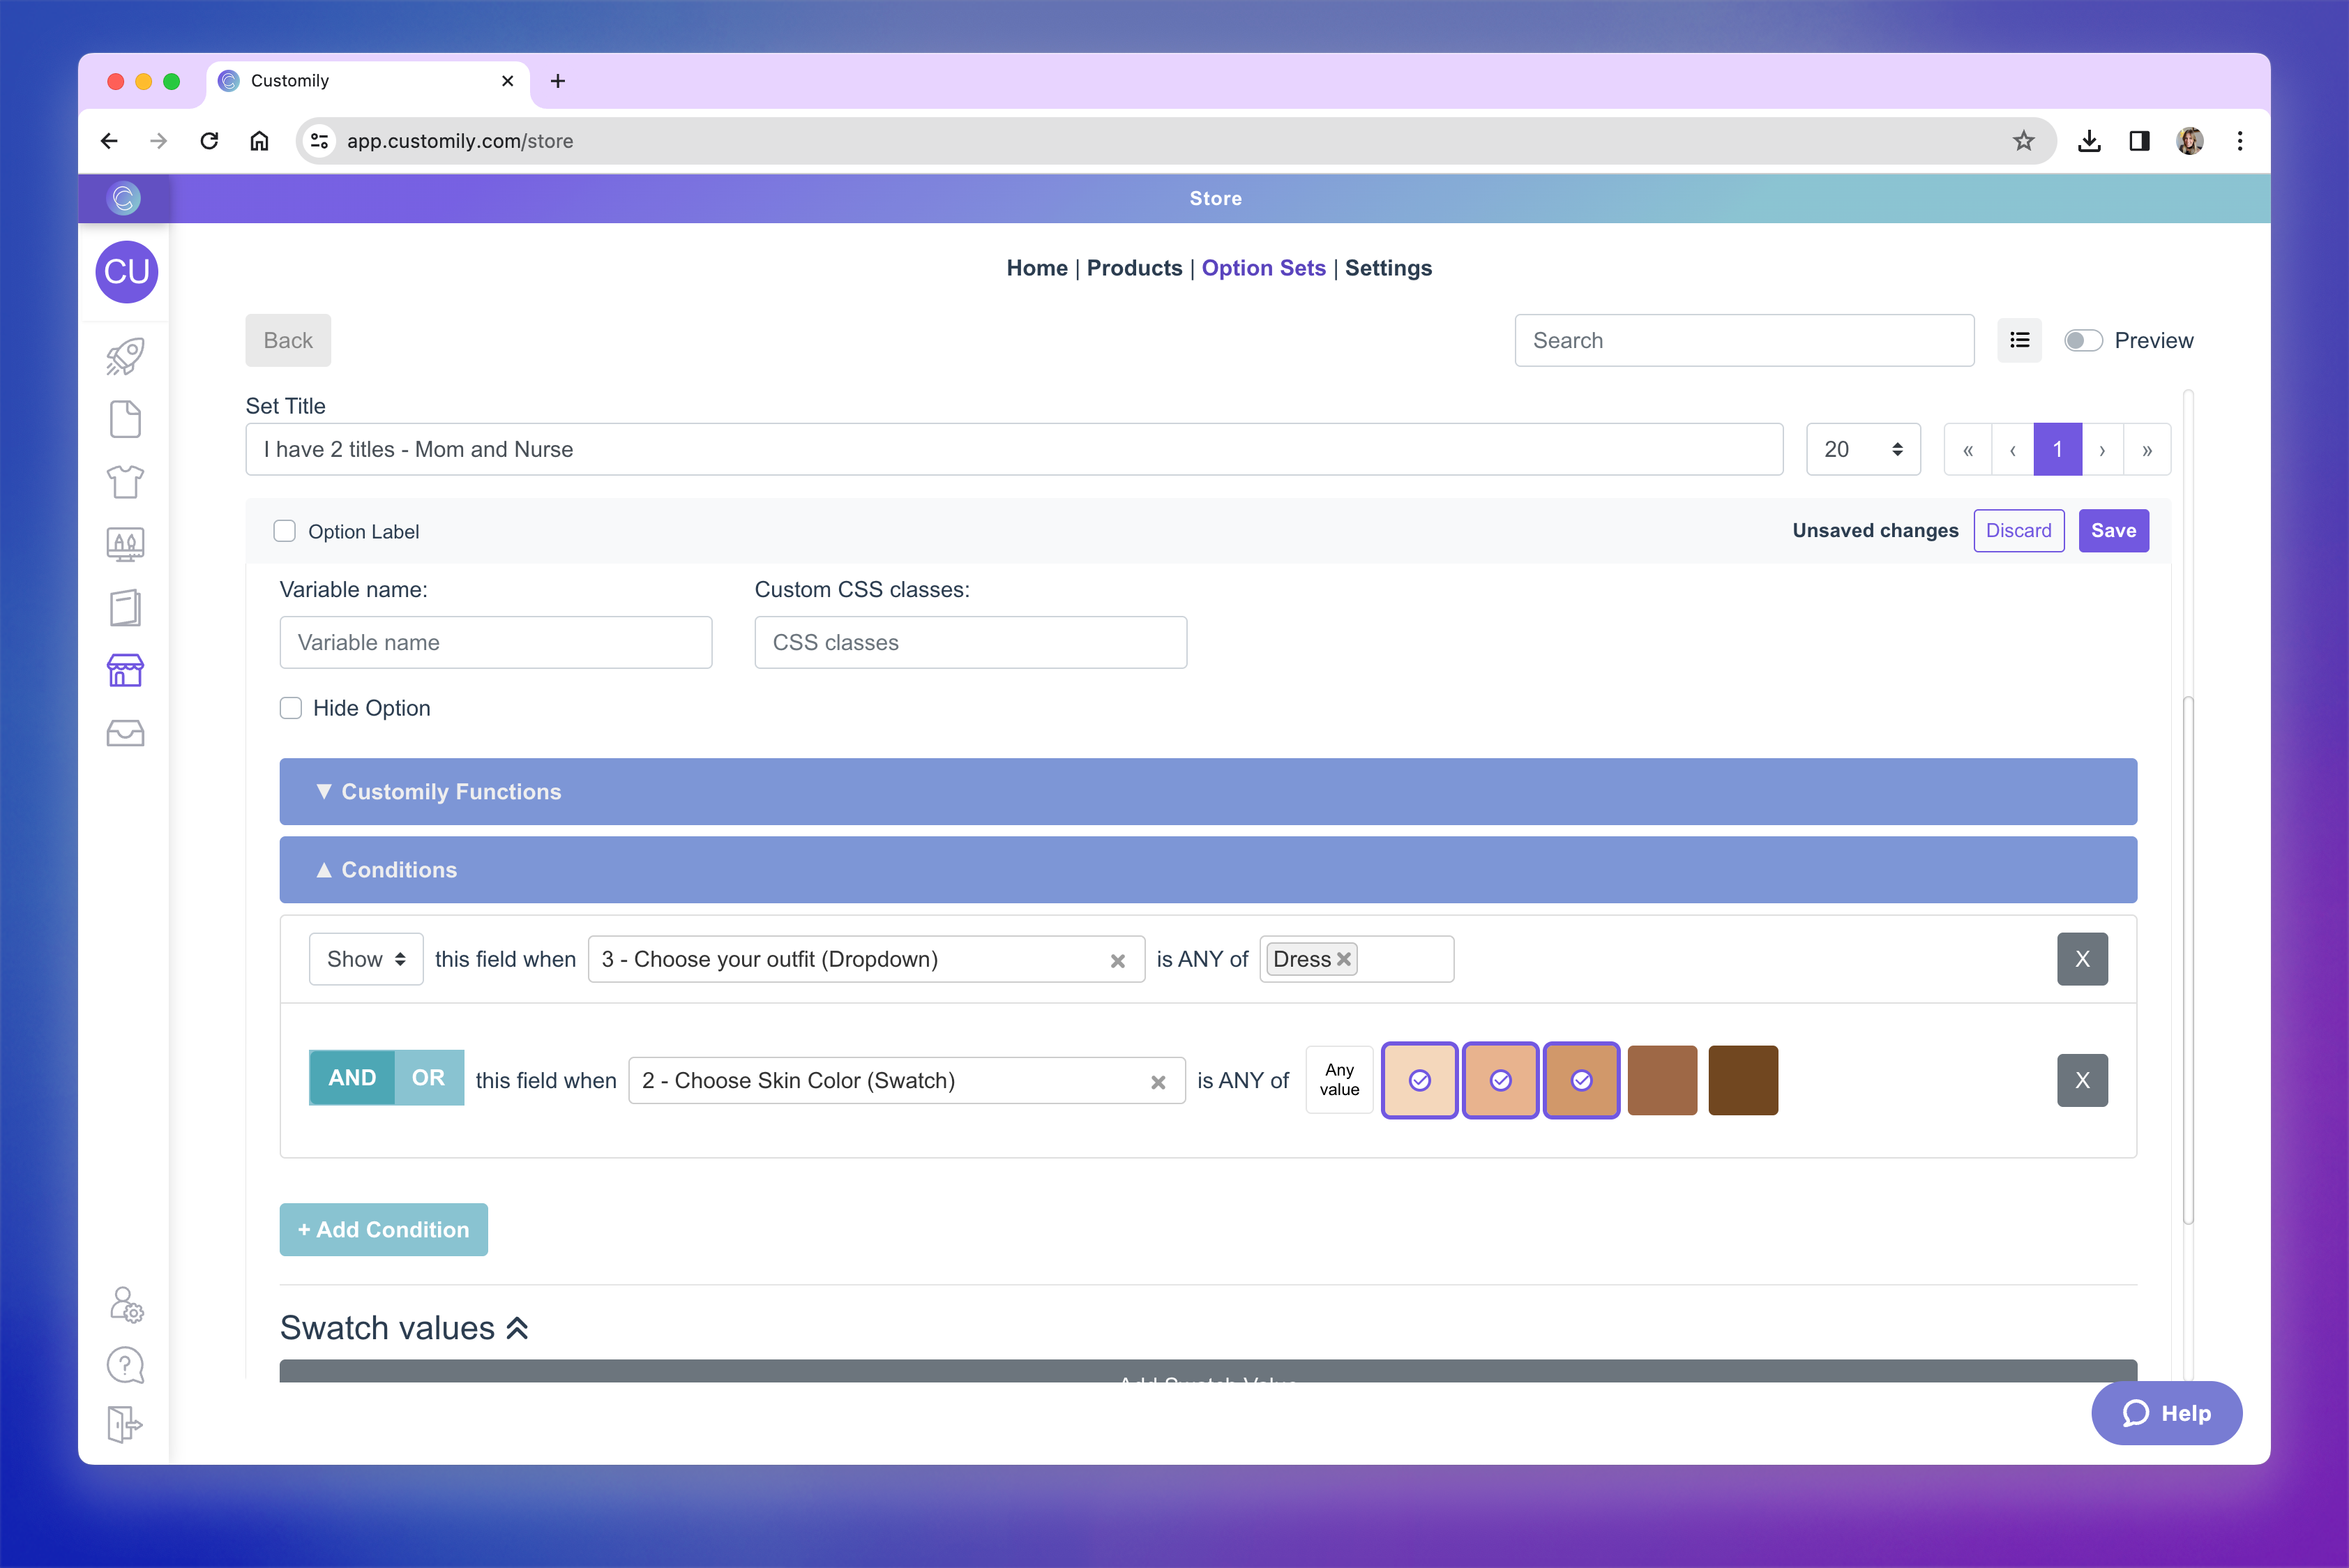Click the inbox tray sidebar icon
The width and height of the screenshot is (2349, 1568).
coord(125,733)
